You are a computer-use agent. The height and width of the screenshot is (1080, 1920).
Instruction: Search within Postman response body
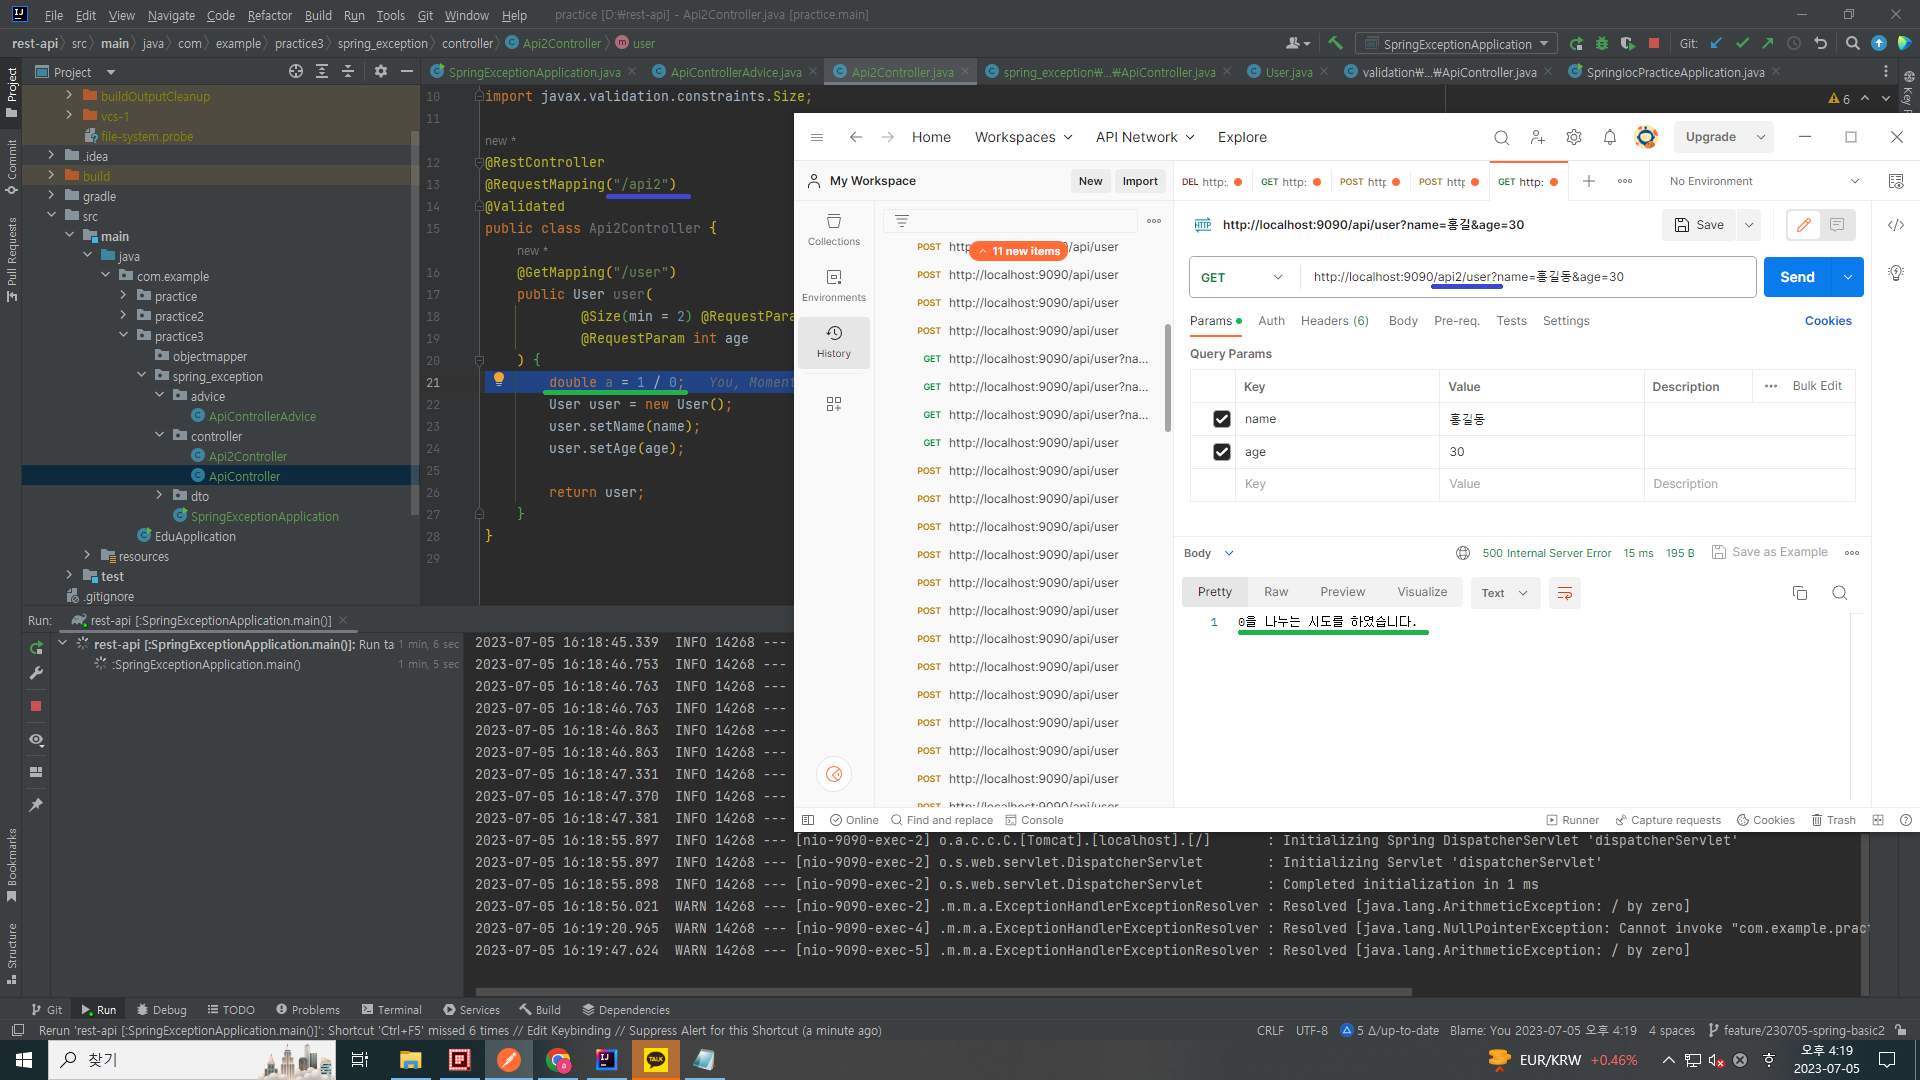[x=1839, y=593]
